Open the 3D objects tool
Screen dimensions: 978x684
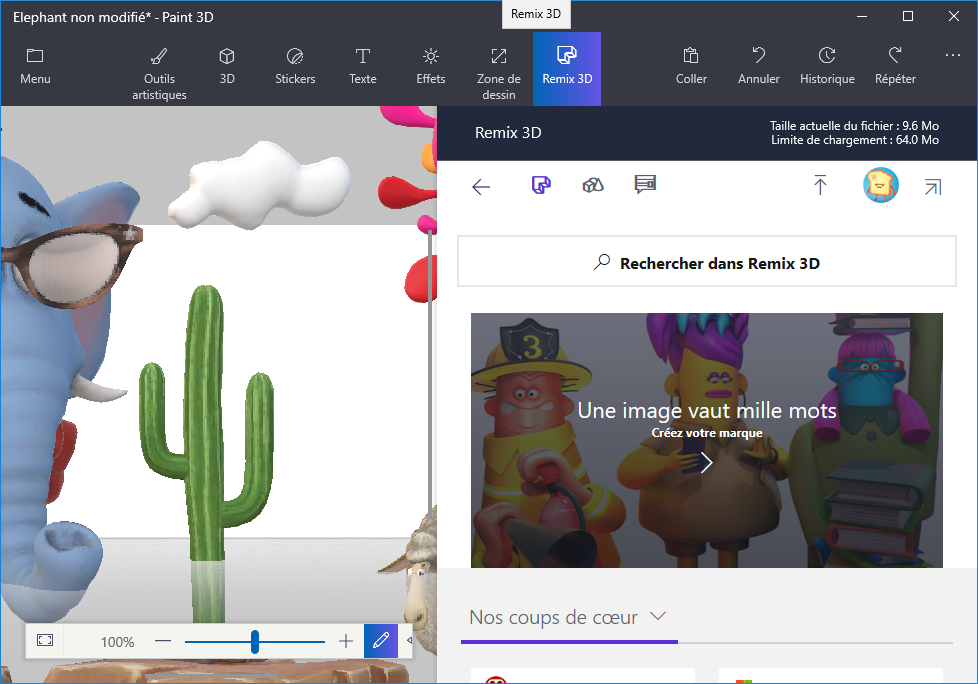pos(227,67)
